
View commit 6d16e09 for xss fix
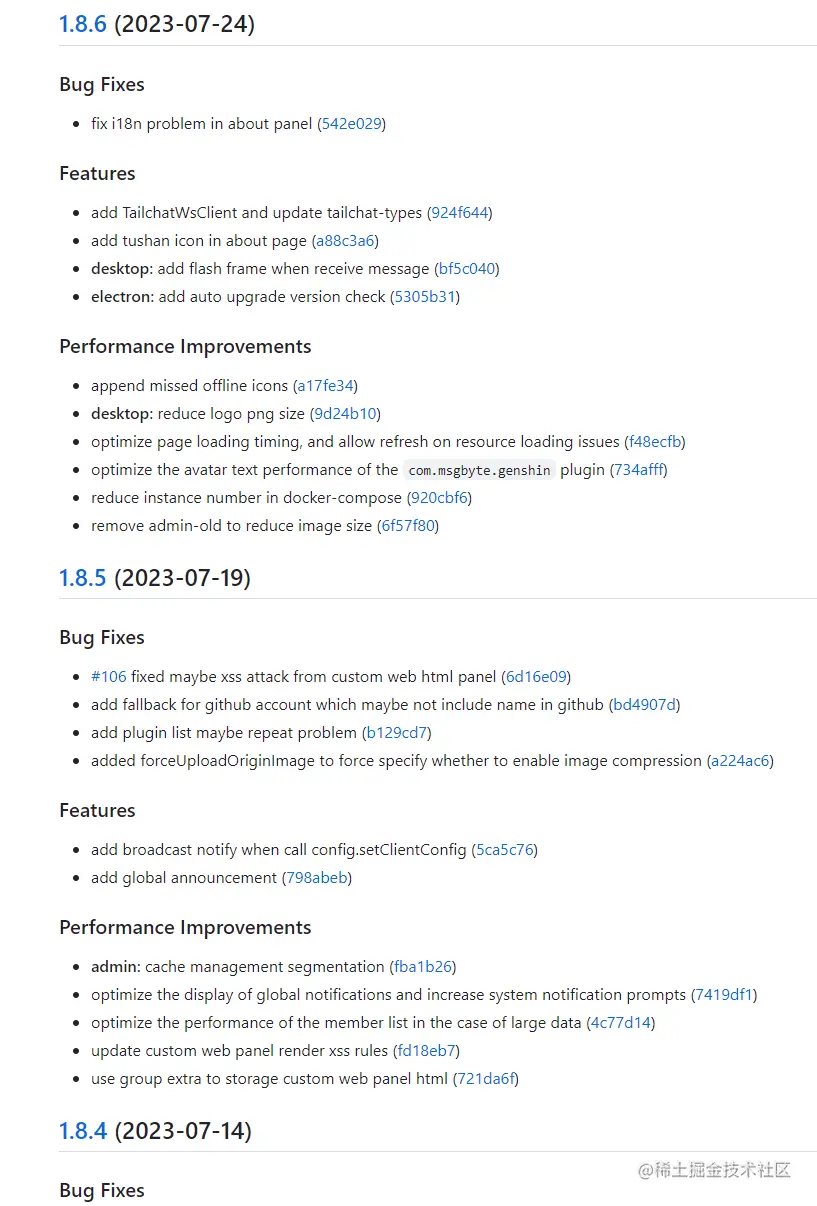[x=538, y=677]
